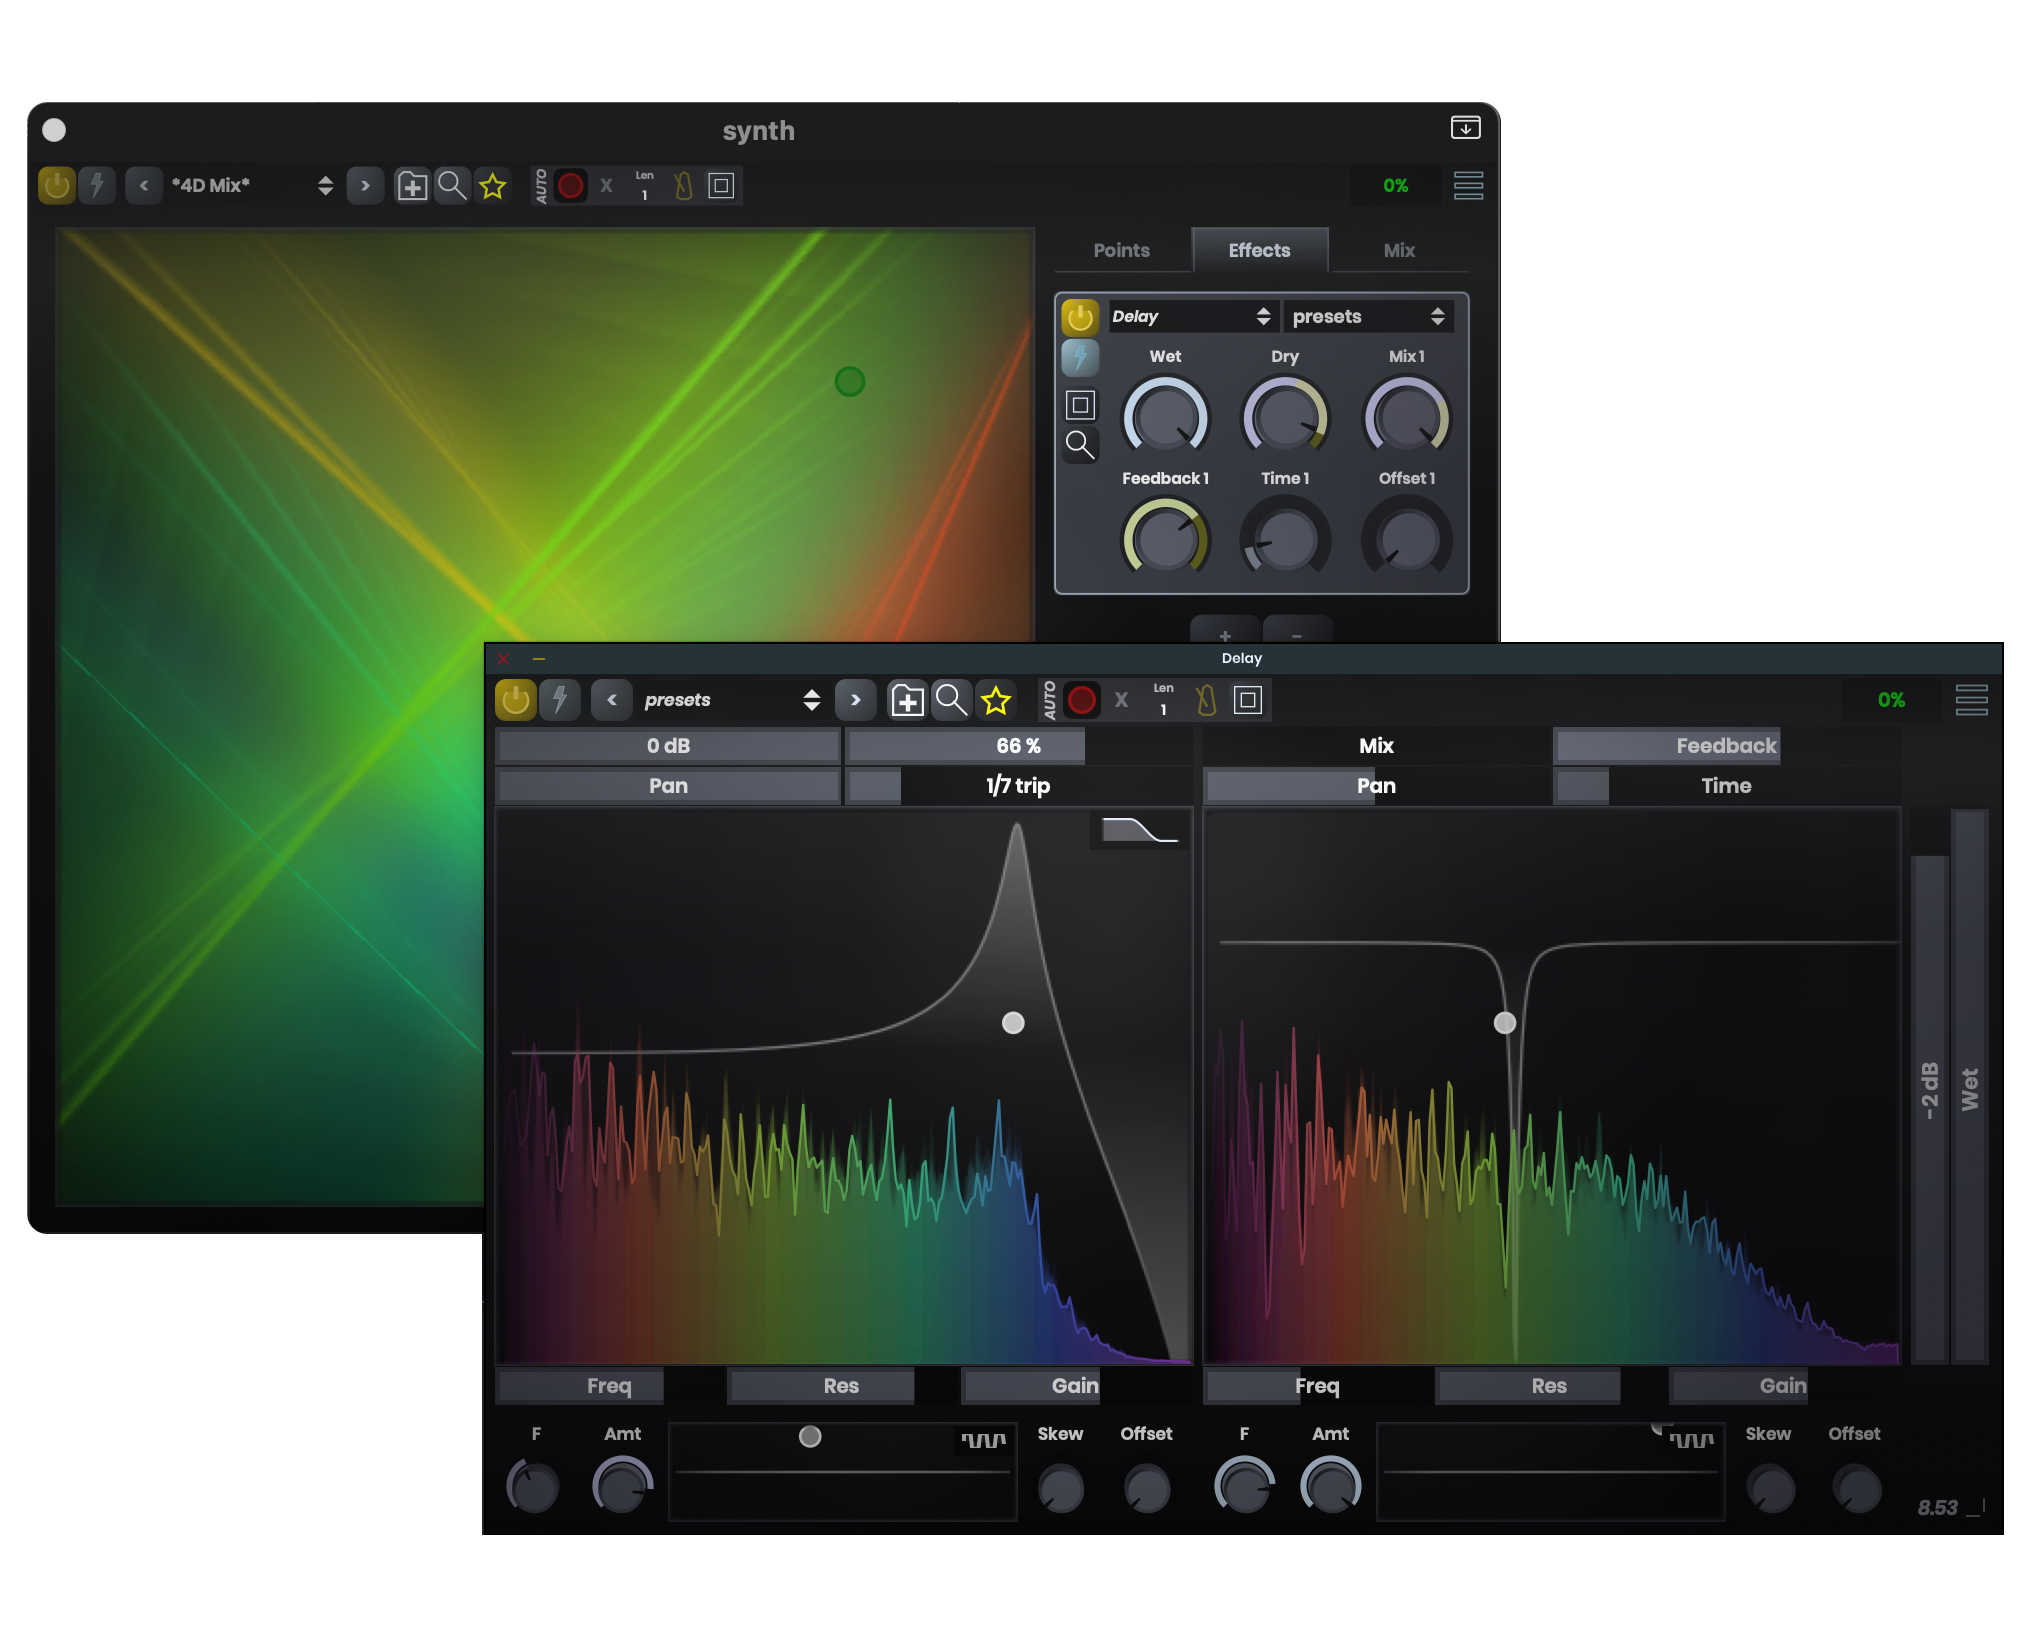Screen dimensions: 2032x1628
Task: Click blue lightning icon in effects slot
Action: pyautogui.click(x=1080, y=358)
